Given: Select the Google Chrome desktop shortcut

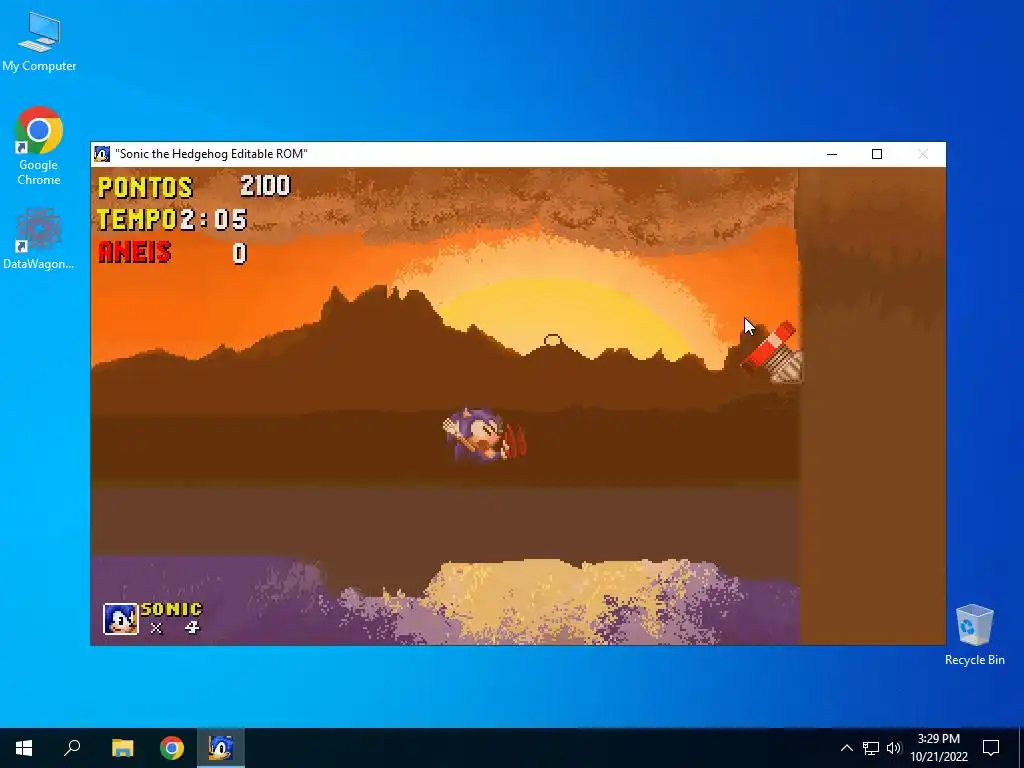Looking at the screenshot, I should 39,146.
